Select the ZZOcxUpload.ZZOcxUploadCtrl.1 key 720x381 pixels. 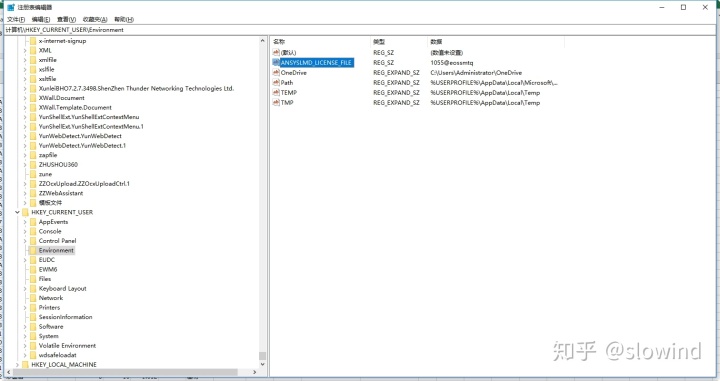84,184
